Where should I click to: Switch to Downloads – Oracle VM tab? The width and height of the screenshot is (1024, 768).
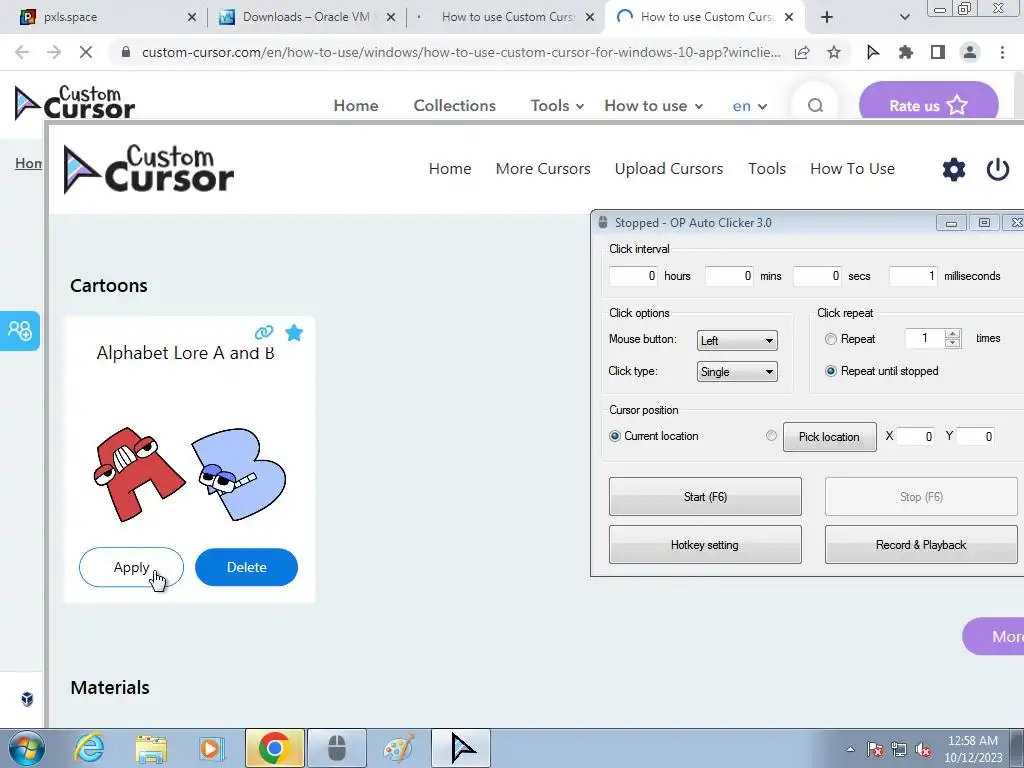click(x=306, y=18)
